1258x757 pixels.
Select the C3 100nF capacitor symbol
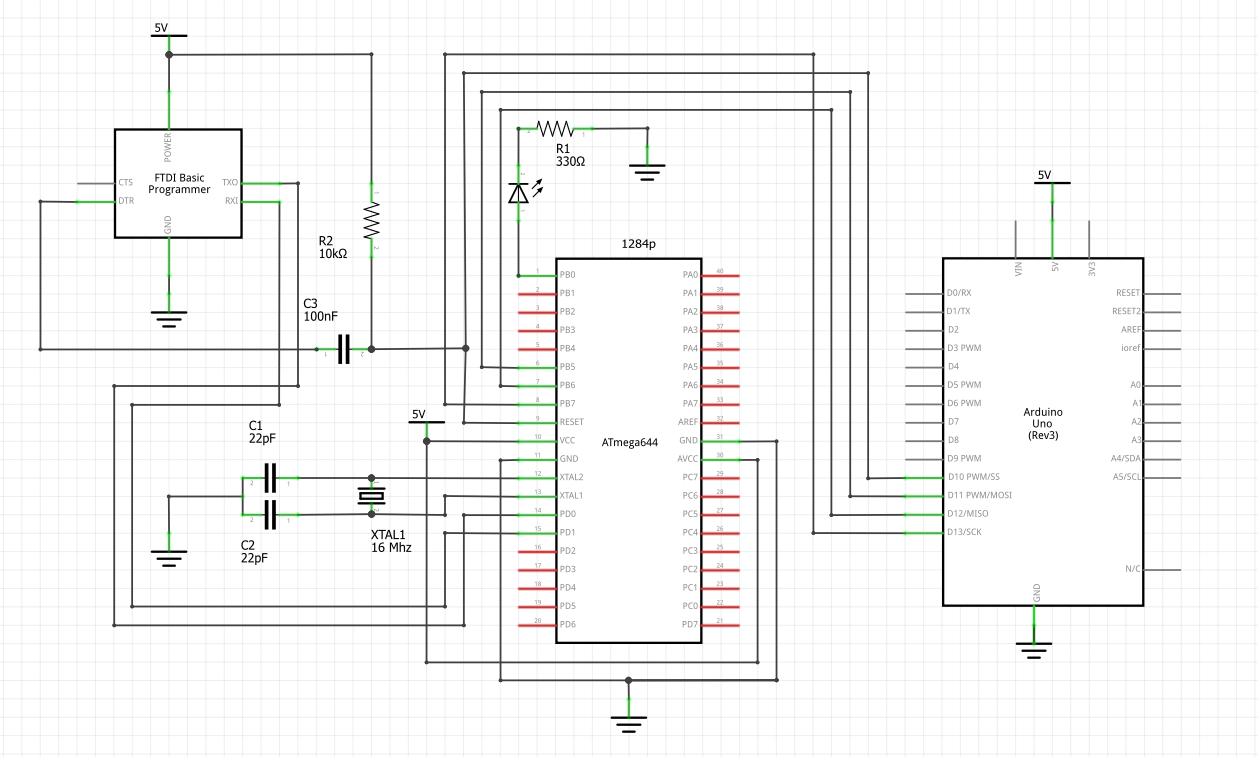point(344,349)
